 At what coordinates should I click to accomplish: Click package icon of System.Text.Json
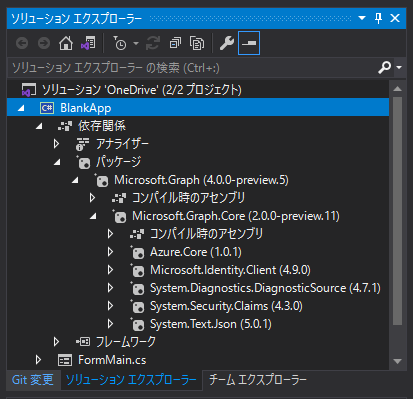(x=137, y=324)
